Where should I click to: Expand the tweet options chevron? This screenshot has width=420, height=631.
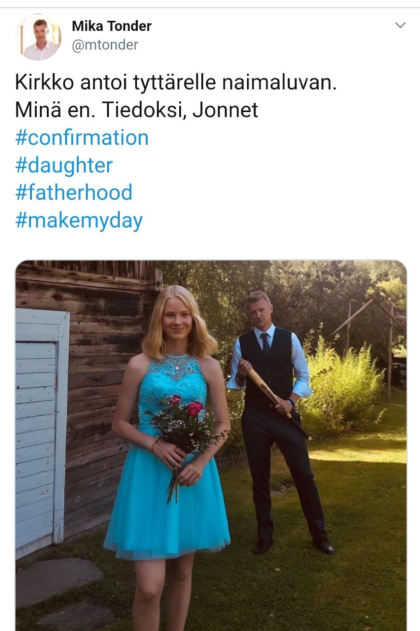(x=400, y=25)
